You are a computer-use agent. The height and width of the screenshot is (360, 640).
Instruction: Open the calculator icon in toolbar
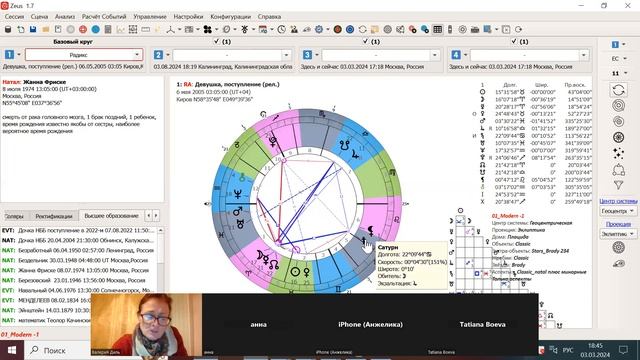[108, 29]
